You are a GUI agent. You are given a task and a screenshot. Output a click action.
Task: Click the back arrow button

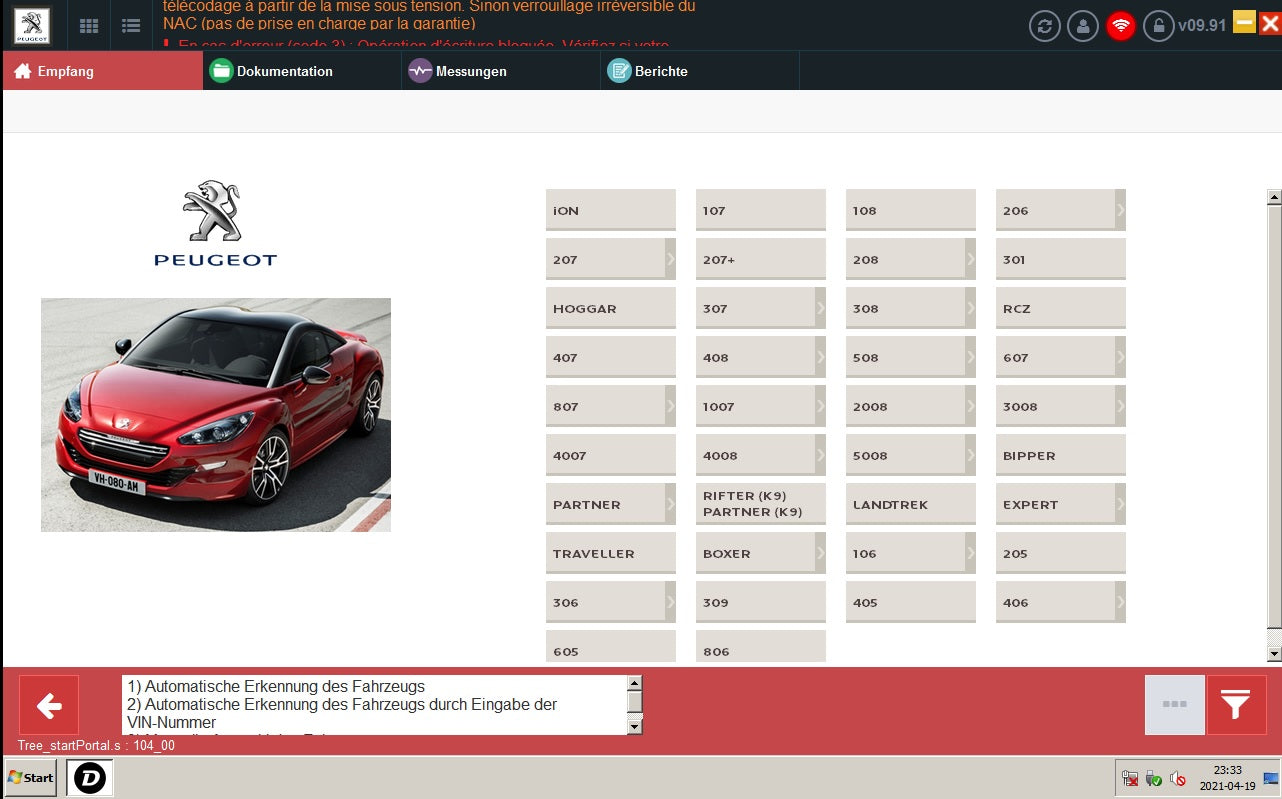(49, 705)
